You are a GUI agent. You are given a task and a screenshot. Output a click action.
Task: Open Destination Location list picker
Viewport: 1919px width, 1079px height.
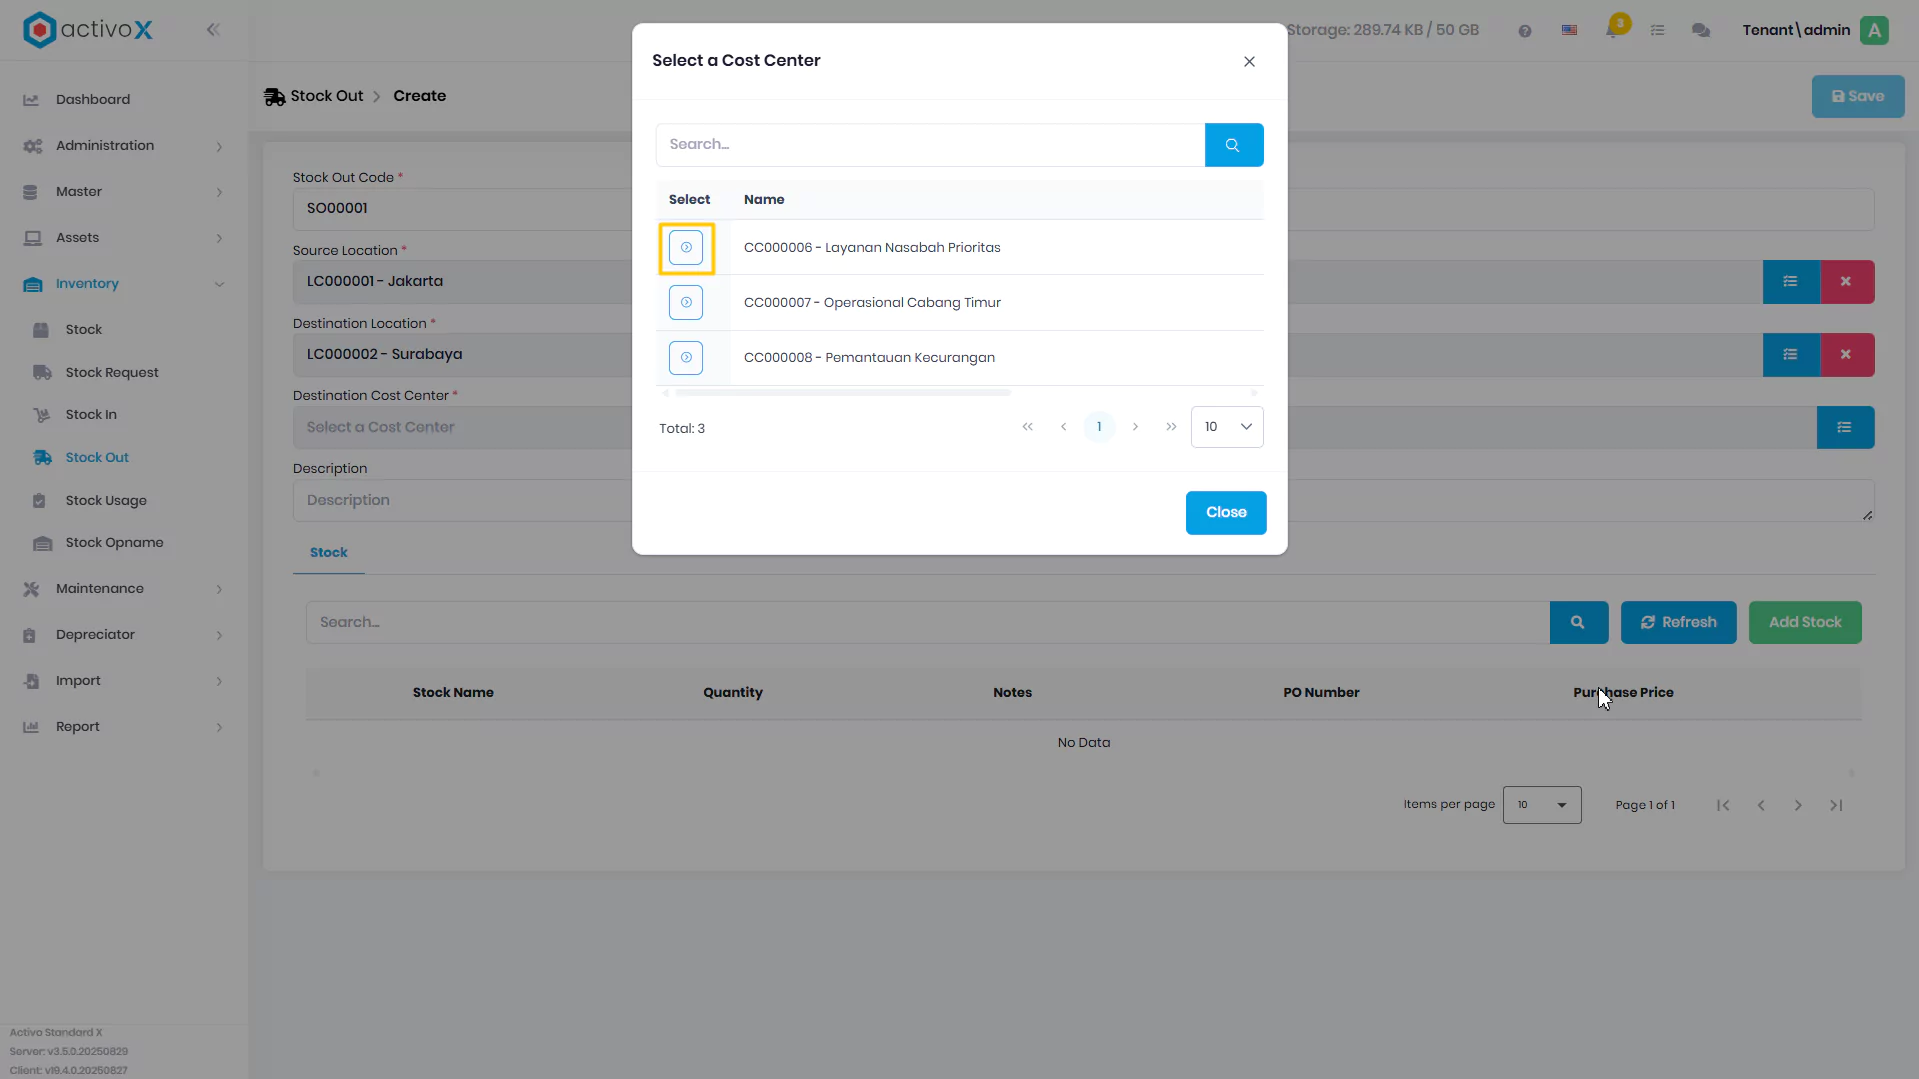point(1790,355)
